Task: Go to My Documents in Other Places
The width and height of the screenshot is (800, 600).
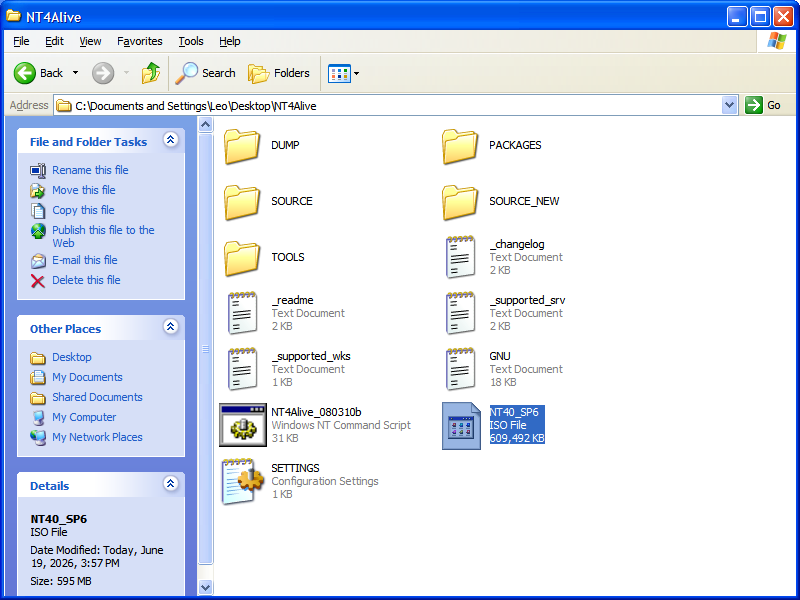Action: click(87, 377)
